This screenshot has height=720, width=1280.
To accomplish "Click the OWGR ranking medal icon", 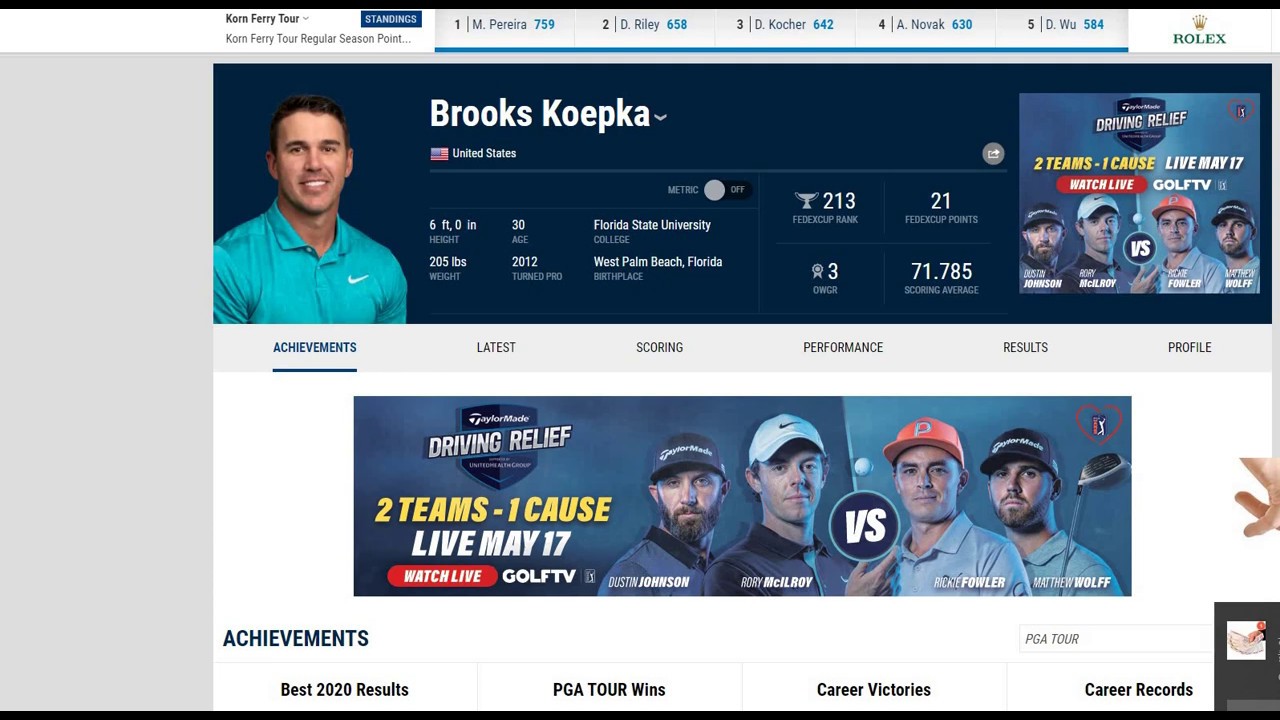I will pos(817,271).
